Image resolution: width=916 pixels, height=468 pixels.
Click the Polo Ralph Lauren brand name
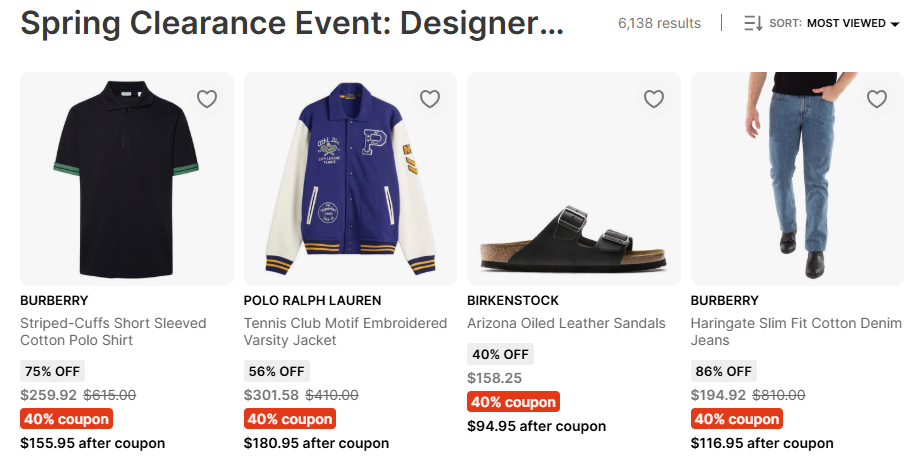pos(312,300)
